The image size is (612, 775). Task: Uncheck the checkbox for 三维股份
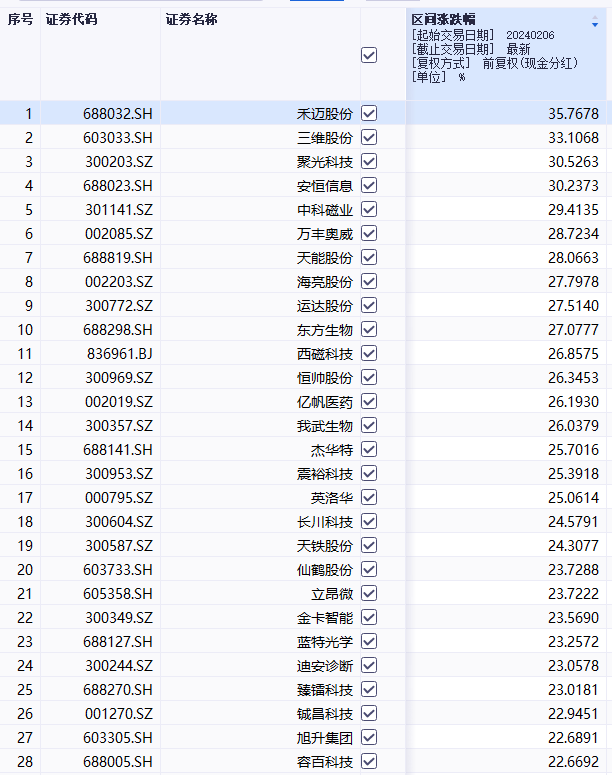click(x=369, y=137)
